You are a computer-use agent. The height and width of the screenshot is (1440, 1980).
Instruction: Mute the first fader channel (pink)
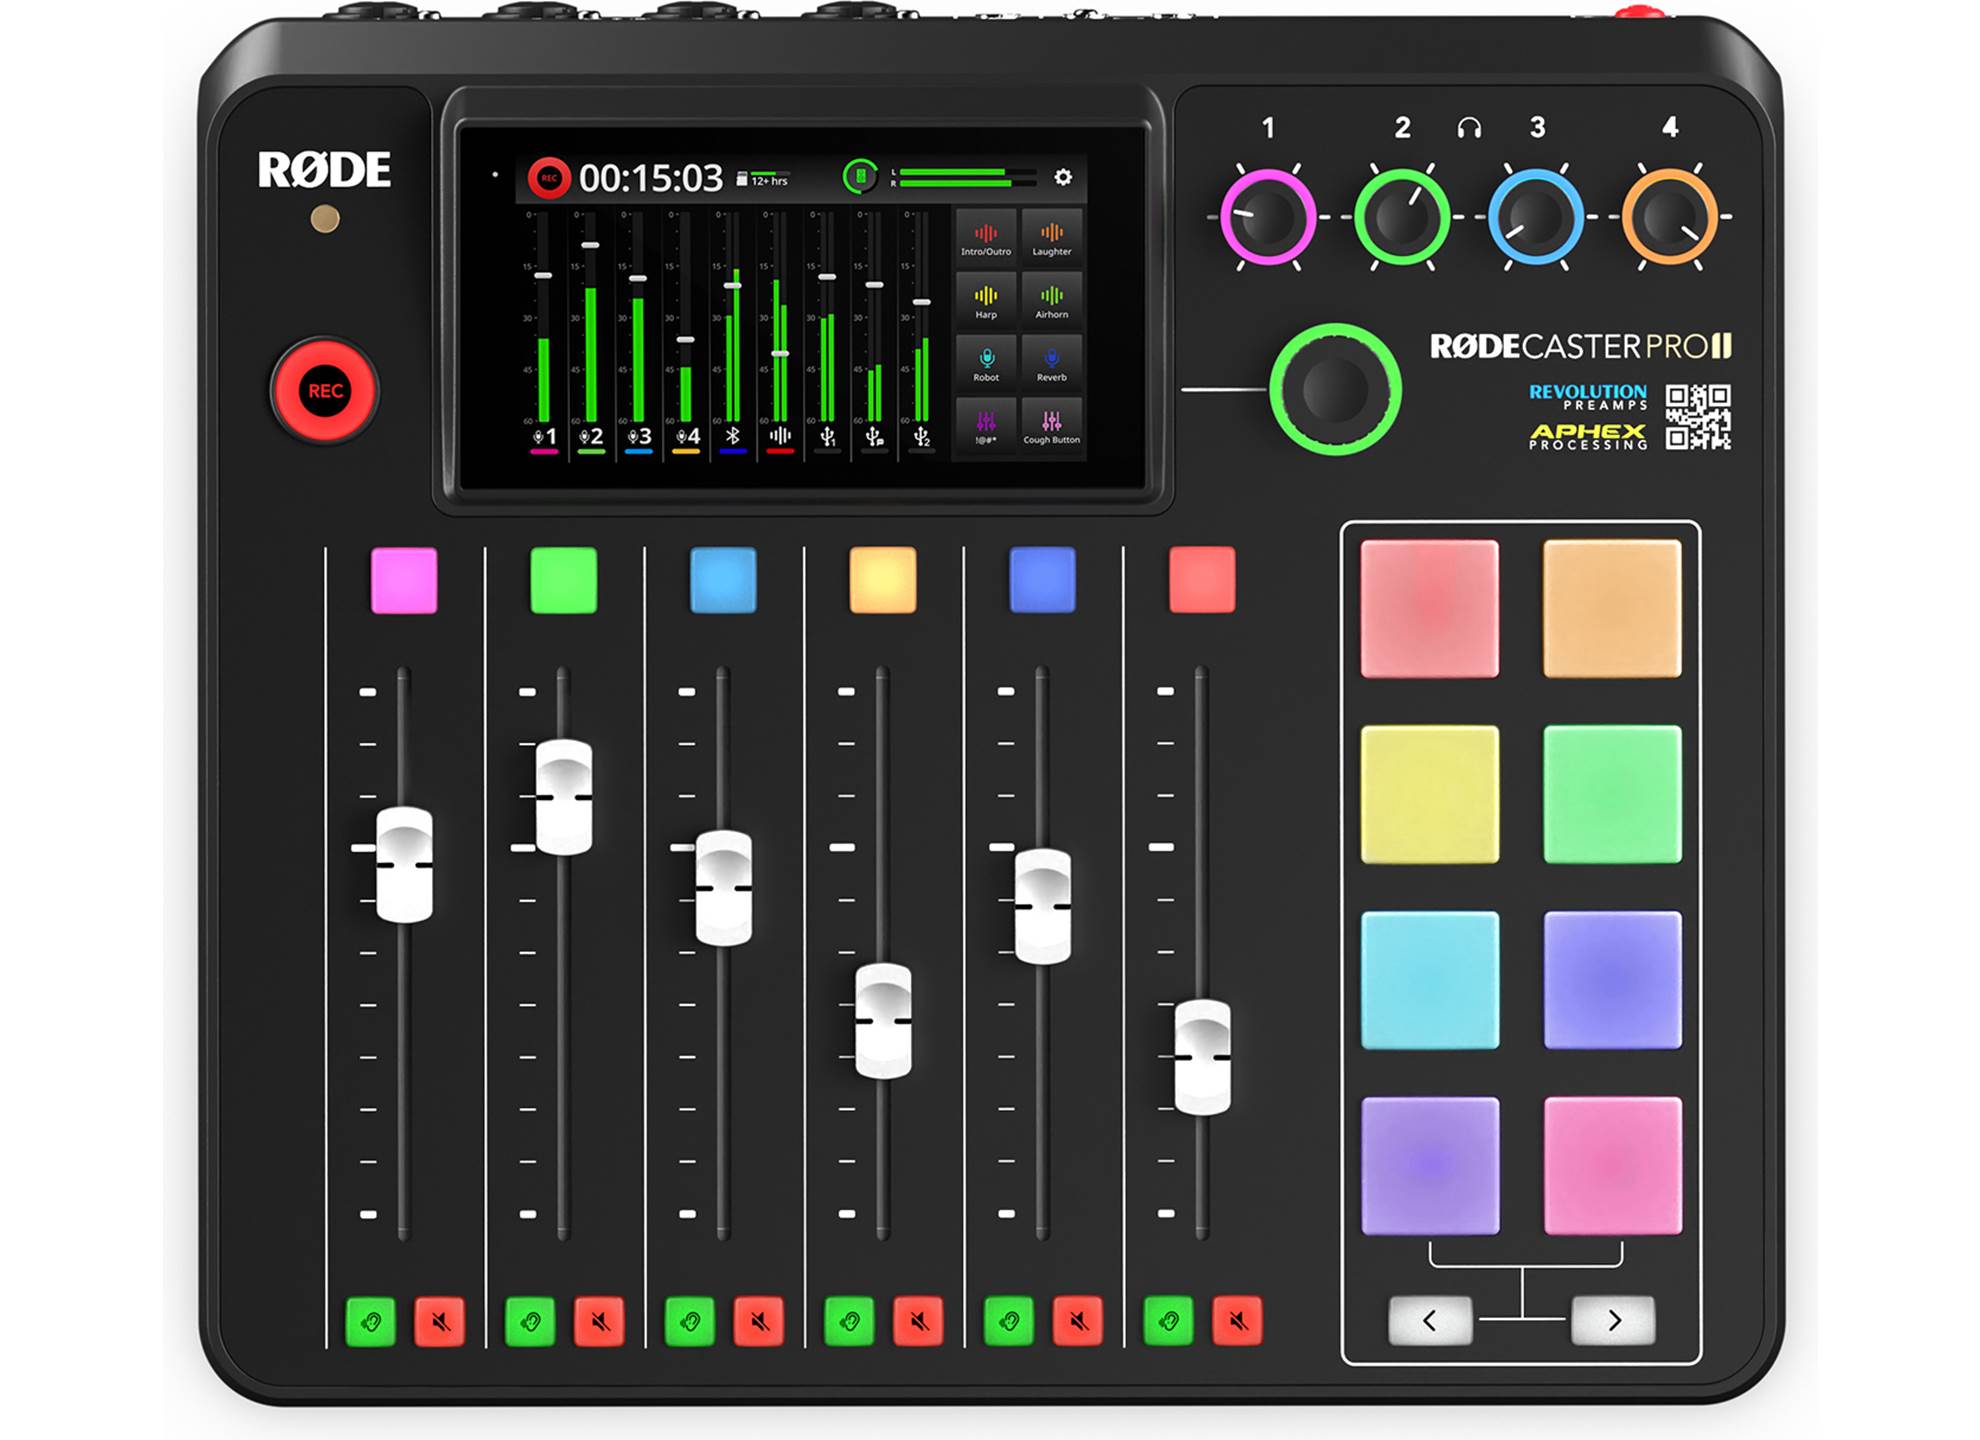pos(440,1322)
